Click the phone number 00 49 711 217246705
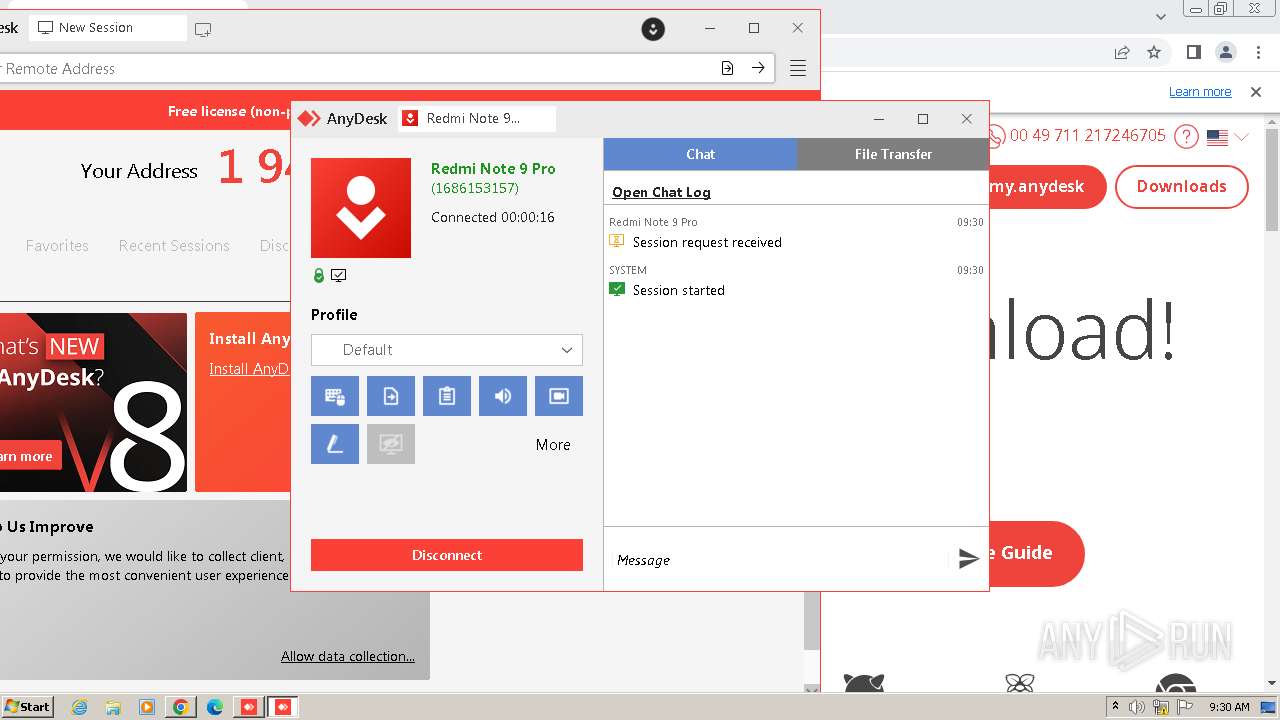This screenshot has width=1280, height=720. point(1088,135)
